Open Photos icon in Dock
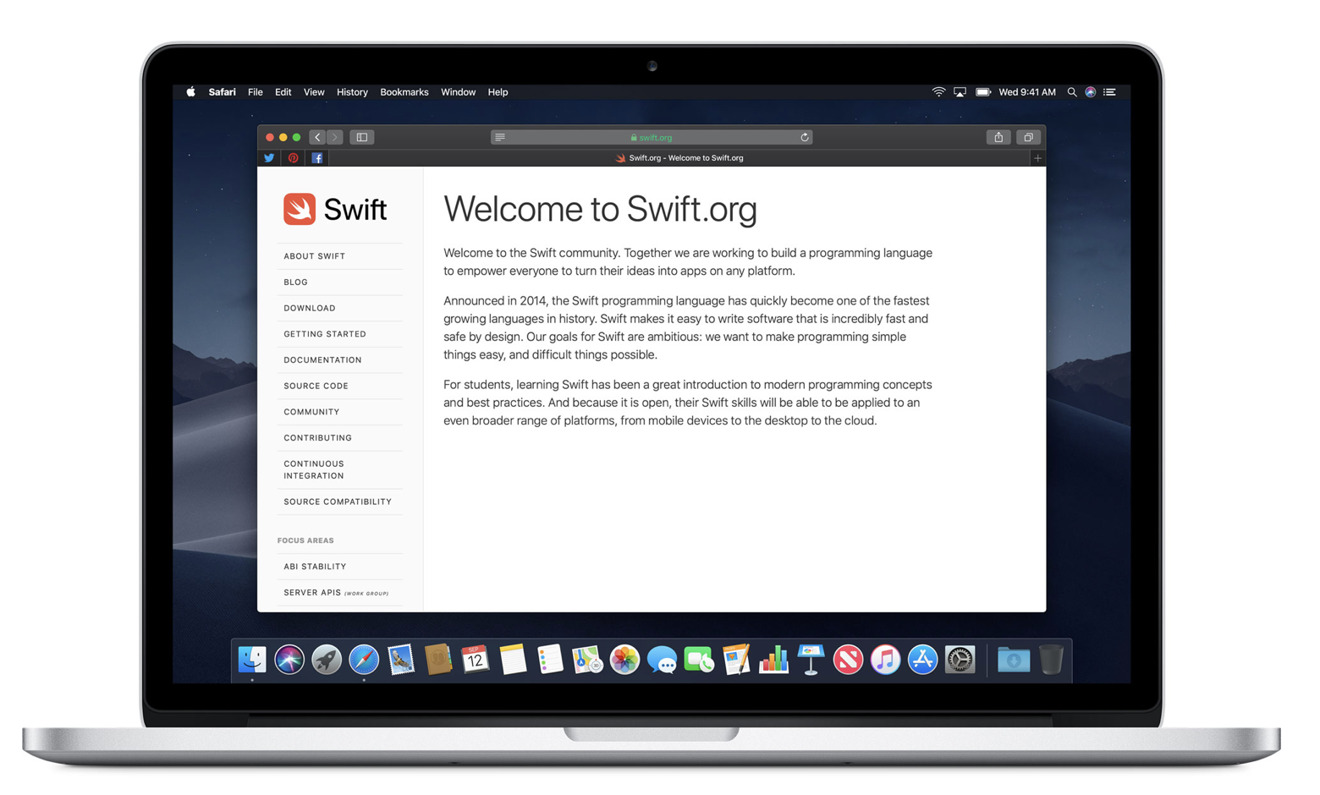Viewport: 1320px width, 795px height. [x=624, y=660]
